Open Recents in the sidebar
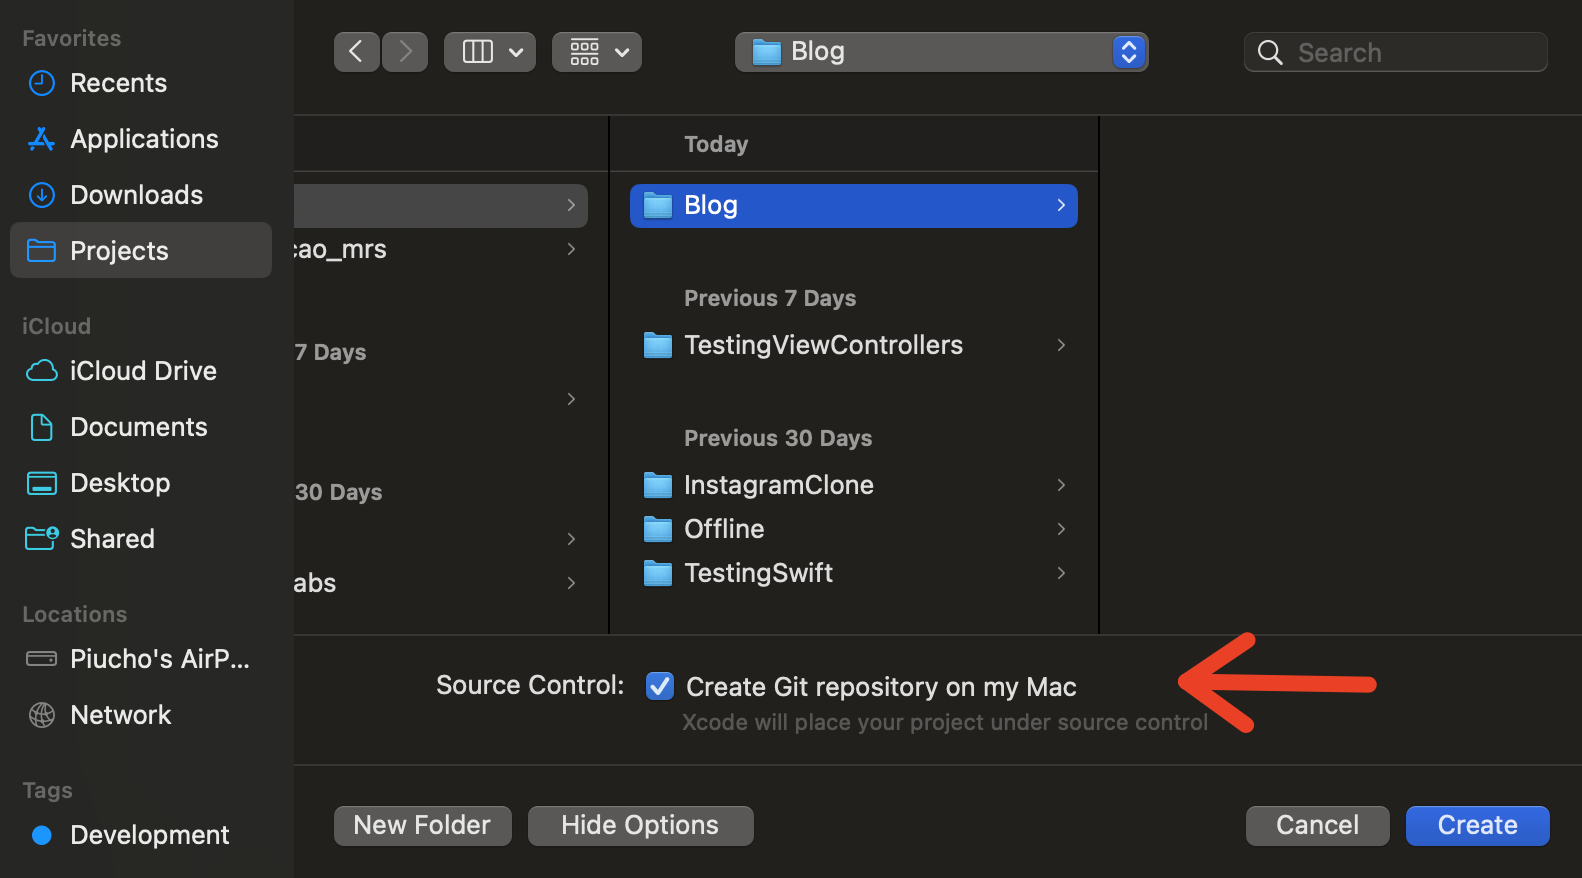 [x=141, y=83]
